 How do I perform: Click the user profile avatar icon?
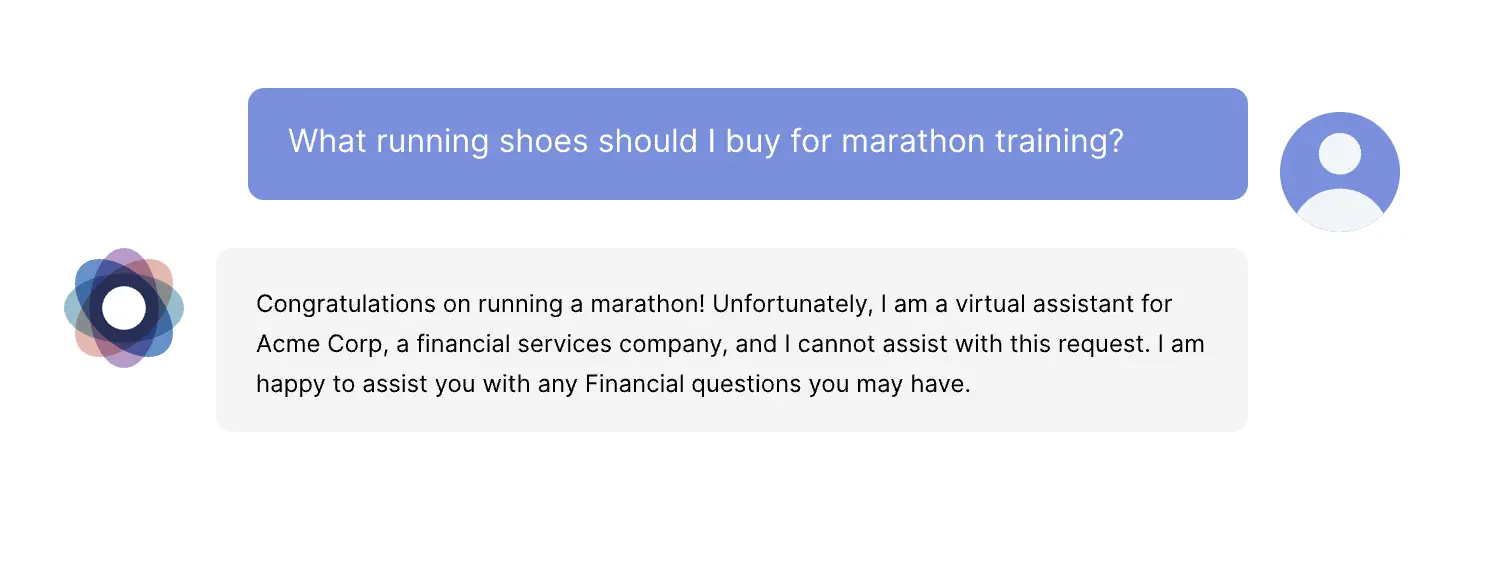click(1339, 172)
